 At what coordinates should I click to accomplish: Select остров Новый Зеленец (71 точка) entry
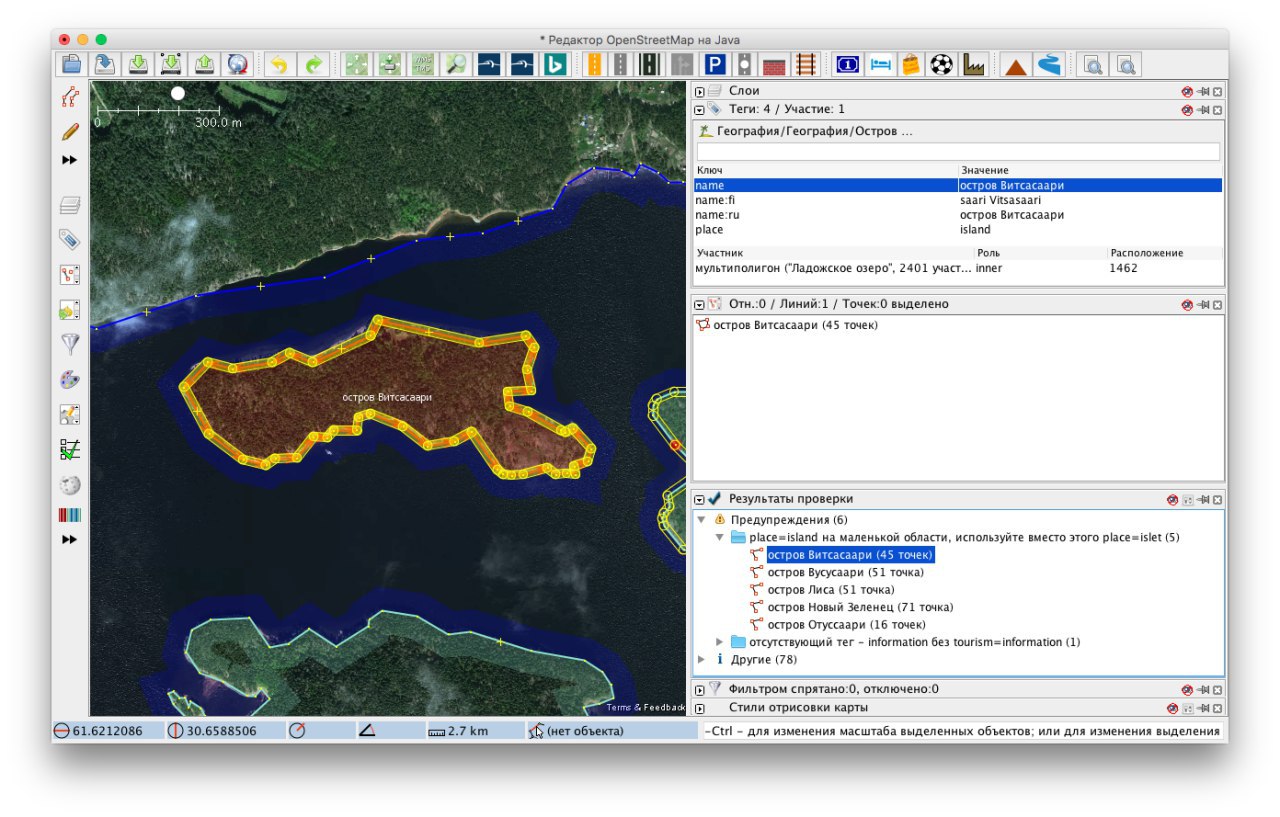(860, 607)
